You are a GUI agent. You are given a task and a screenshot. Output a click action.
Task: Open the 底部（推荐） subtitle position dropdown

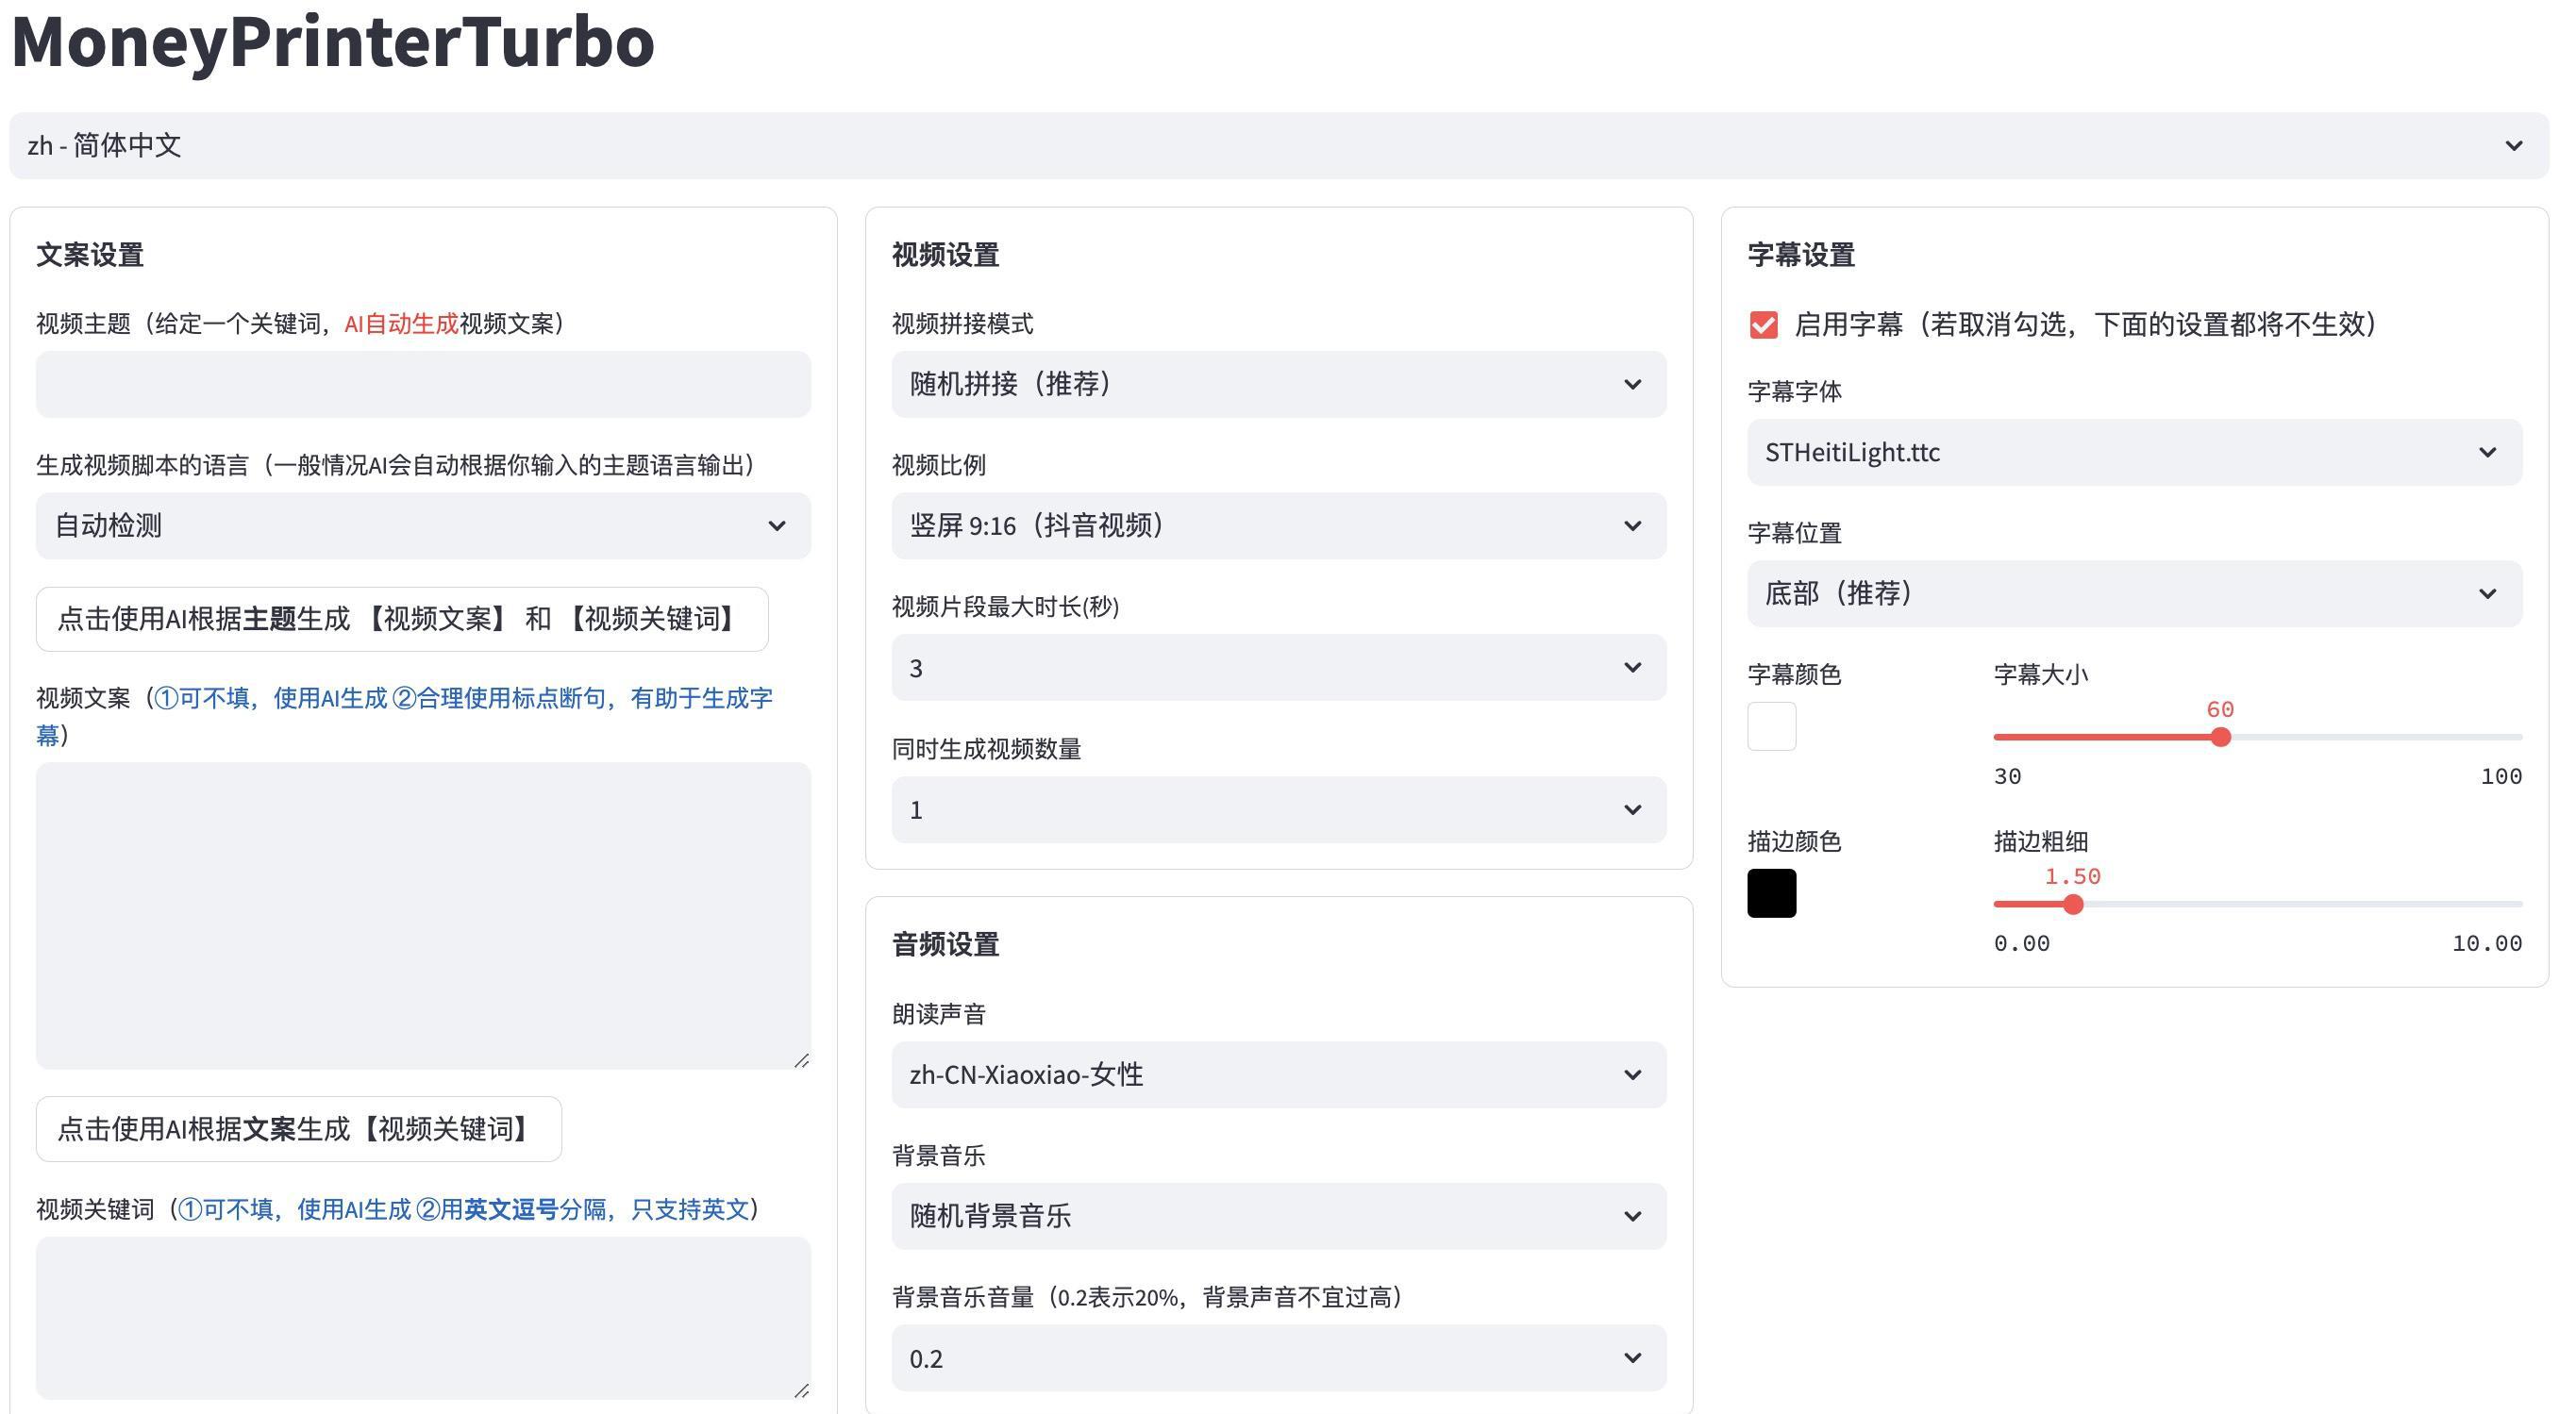(2135, 594)
